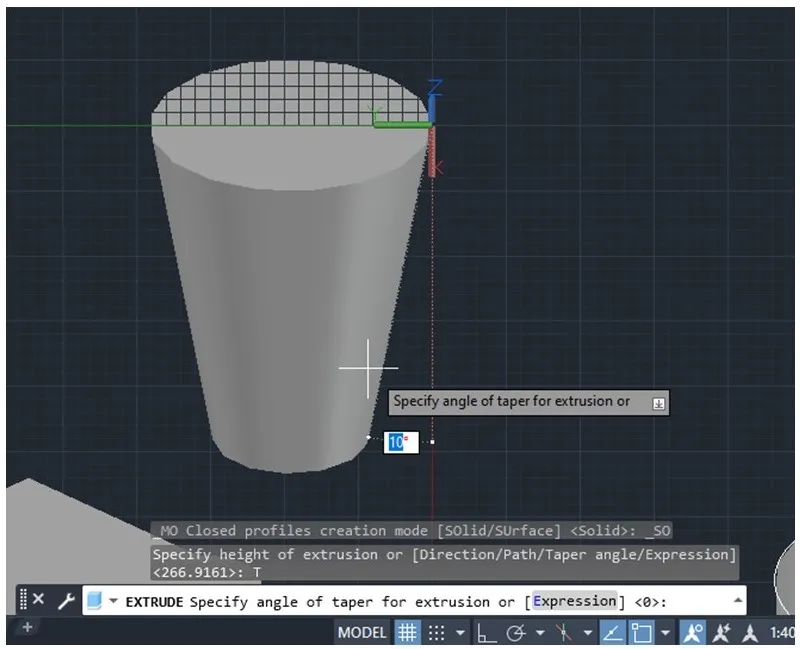Viewport: 800px width, 649px height.
Task: Add new layout with plus tab
Action: point(27,627)
